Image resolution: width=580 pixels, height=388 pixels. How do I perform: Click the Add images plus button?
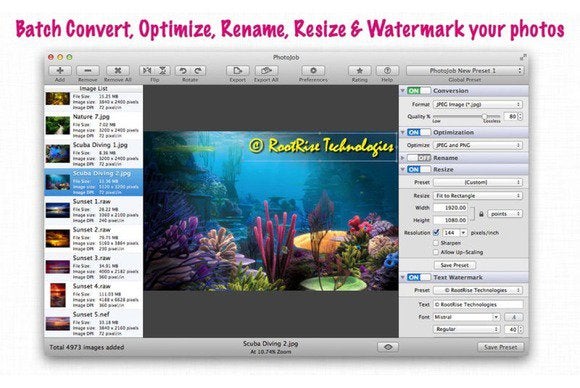(x=60, y=70)
